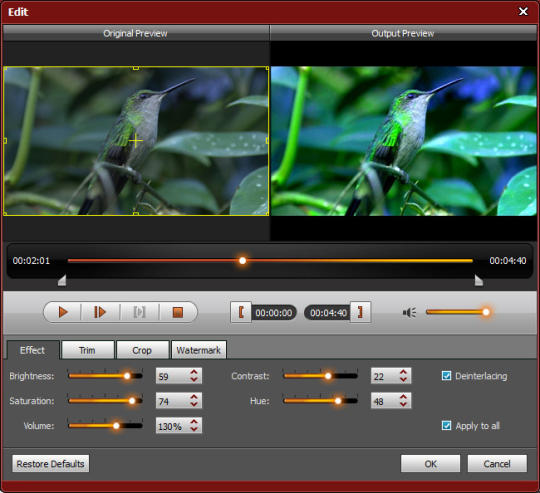
Task: Click the crop center crosshair in Original Preview
Action: 135,140
